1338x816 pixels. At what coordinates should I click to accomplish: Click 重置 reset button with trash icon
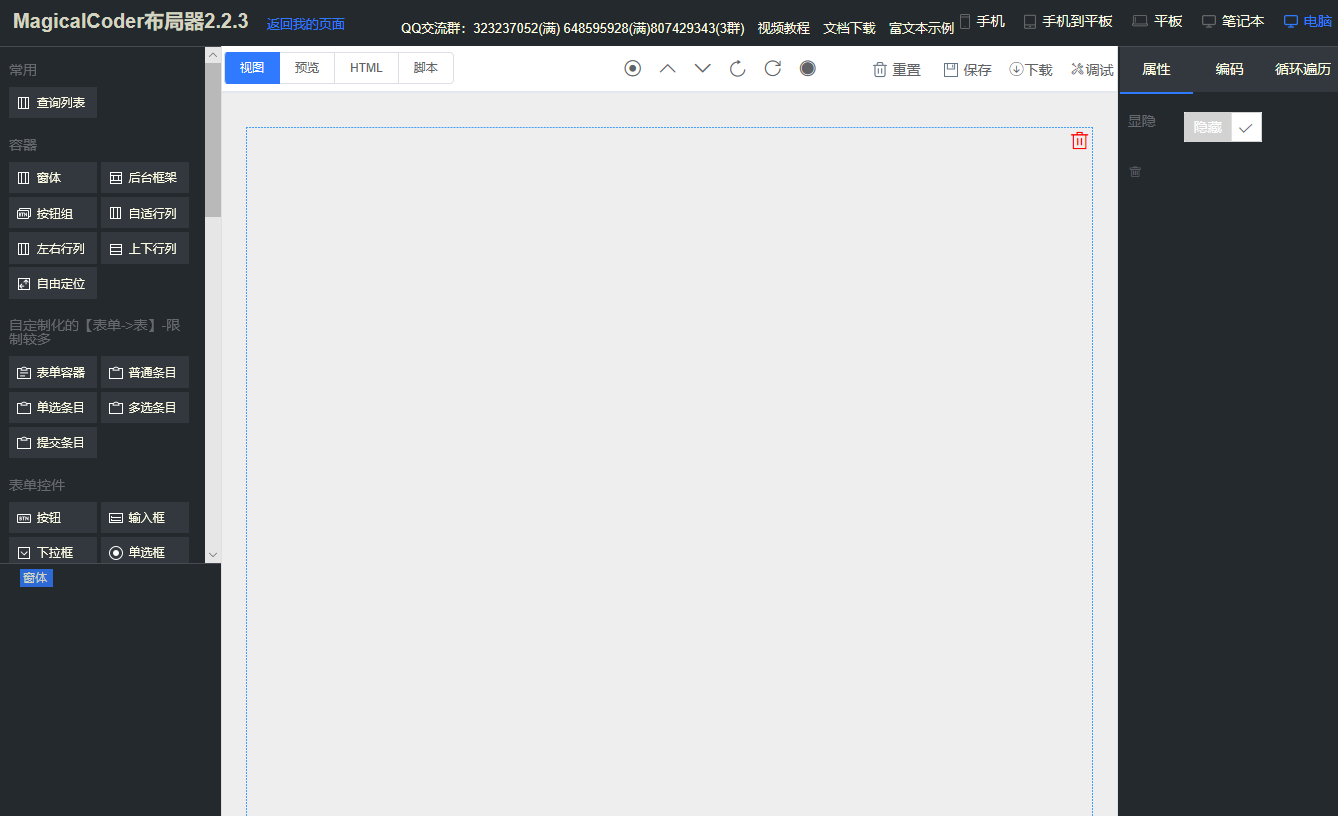(x=897, y=69)
